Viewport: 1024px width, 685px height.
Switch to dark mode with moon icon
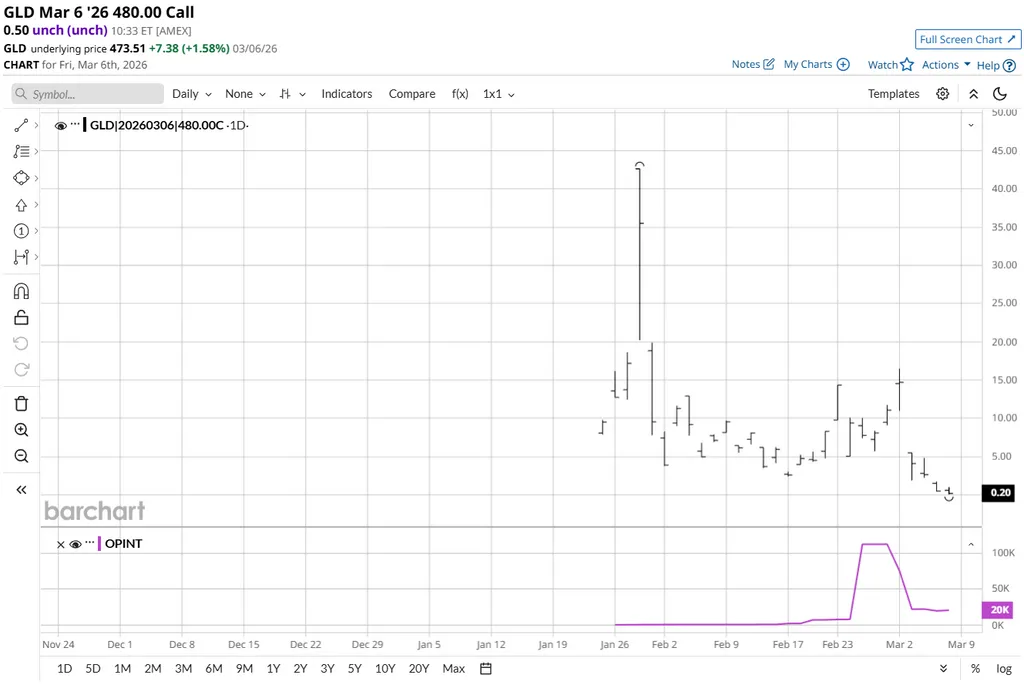(1000, 94)
